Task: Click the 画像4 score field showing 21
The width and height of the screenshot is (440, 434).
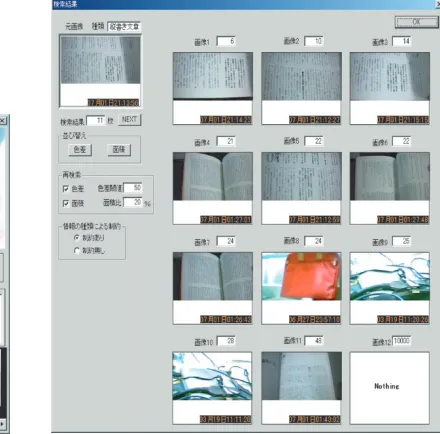Action: click(x=226, y=141)
